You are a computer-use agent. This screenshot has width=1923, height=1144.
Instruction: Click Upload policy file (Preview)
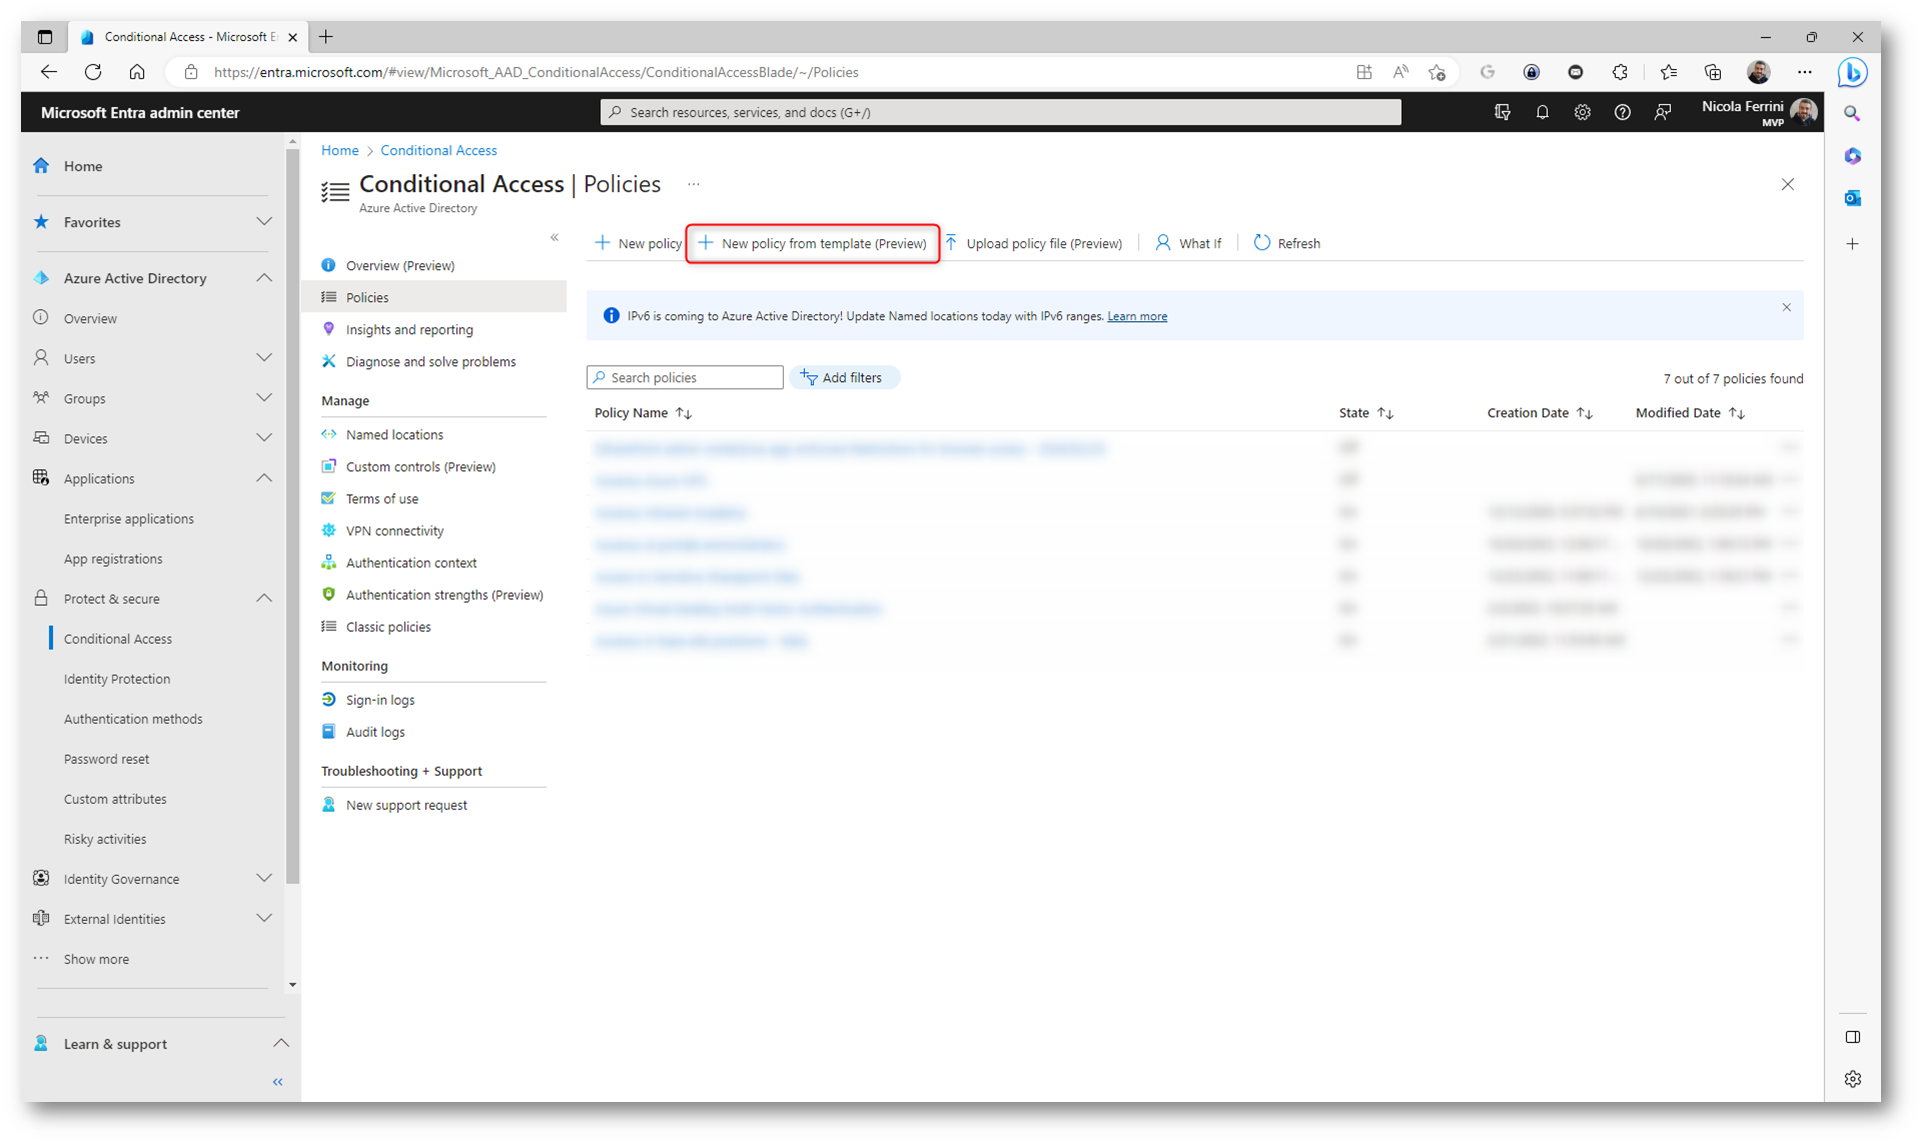coord(1033,243)
